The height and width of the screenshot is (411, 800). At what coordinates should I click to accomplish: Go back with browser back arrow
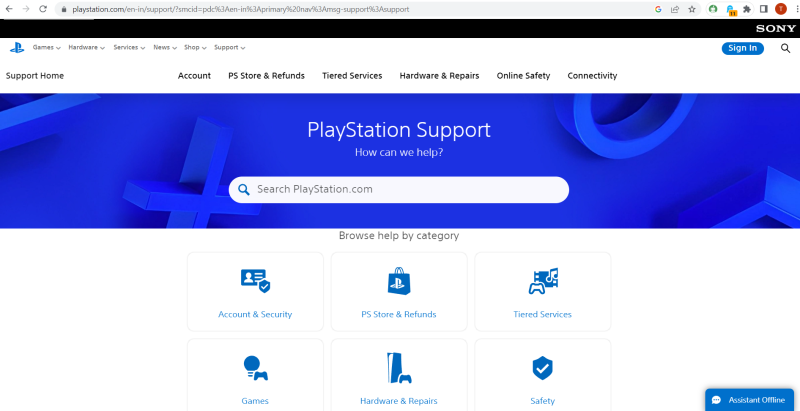tap(9, 9)
